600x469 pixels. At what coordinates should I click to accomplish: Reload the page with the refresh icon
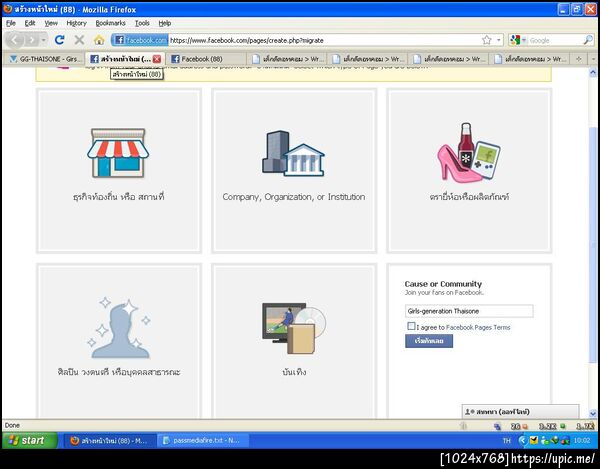[x=59, y=40]
